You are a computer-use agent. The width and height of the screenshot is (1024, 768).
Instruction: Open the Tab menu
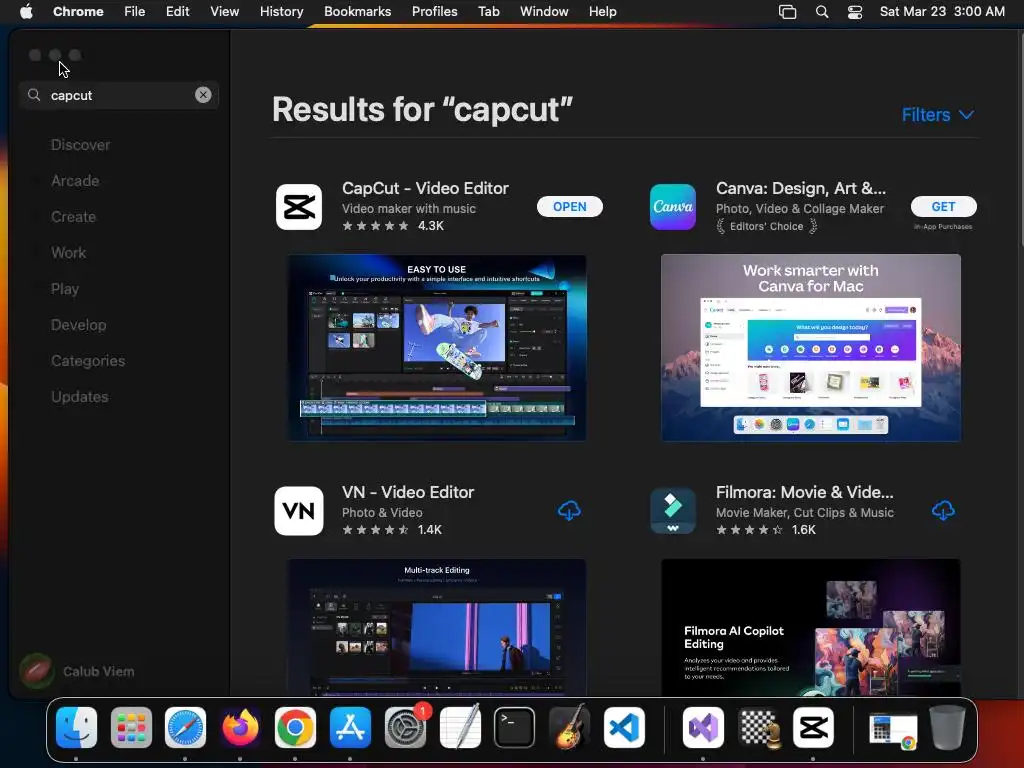pyautogui.click(x=488, y=12)
